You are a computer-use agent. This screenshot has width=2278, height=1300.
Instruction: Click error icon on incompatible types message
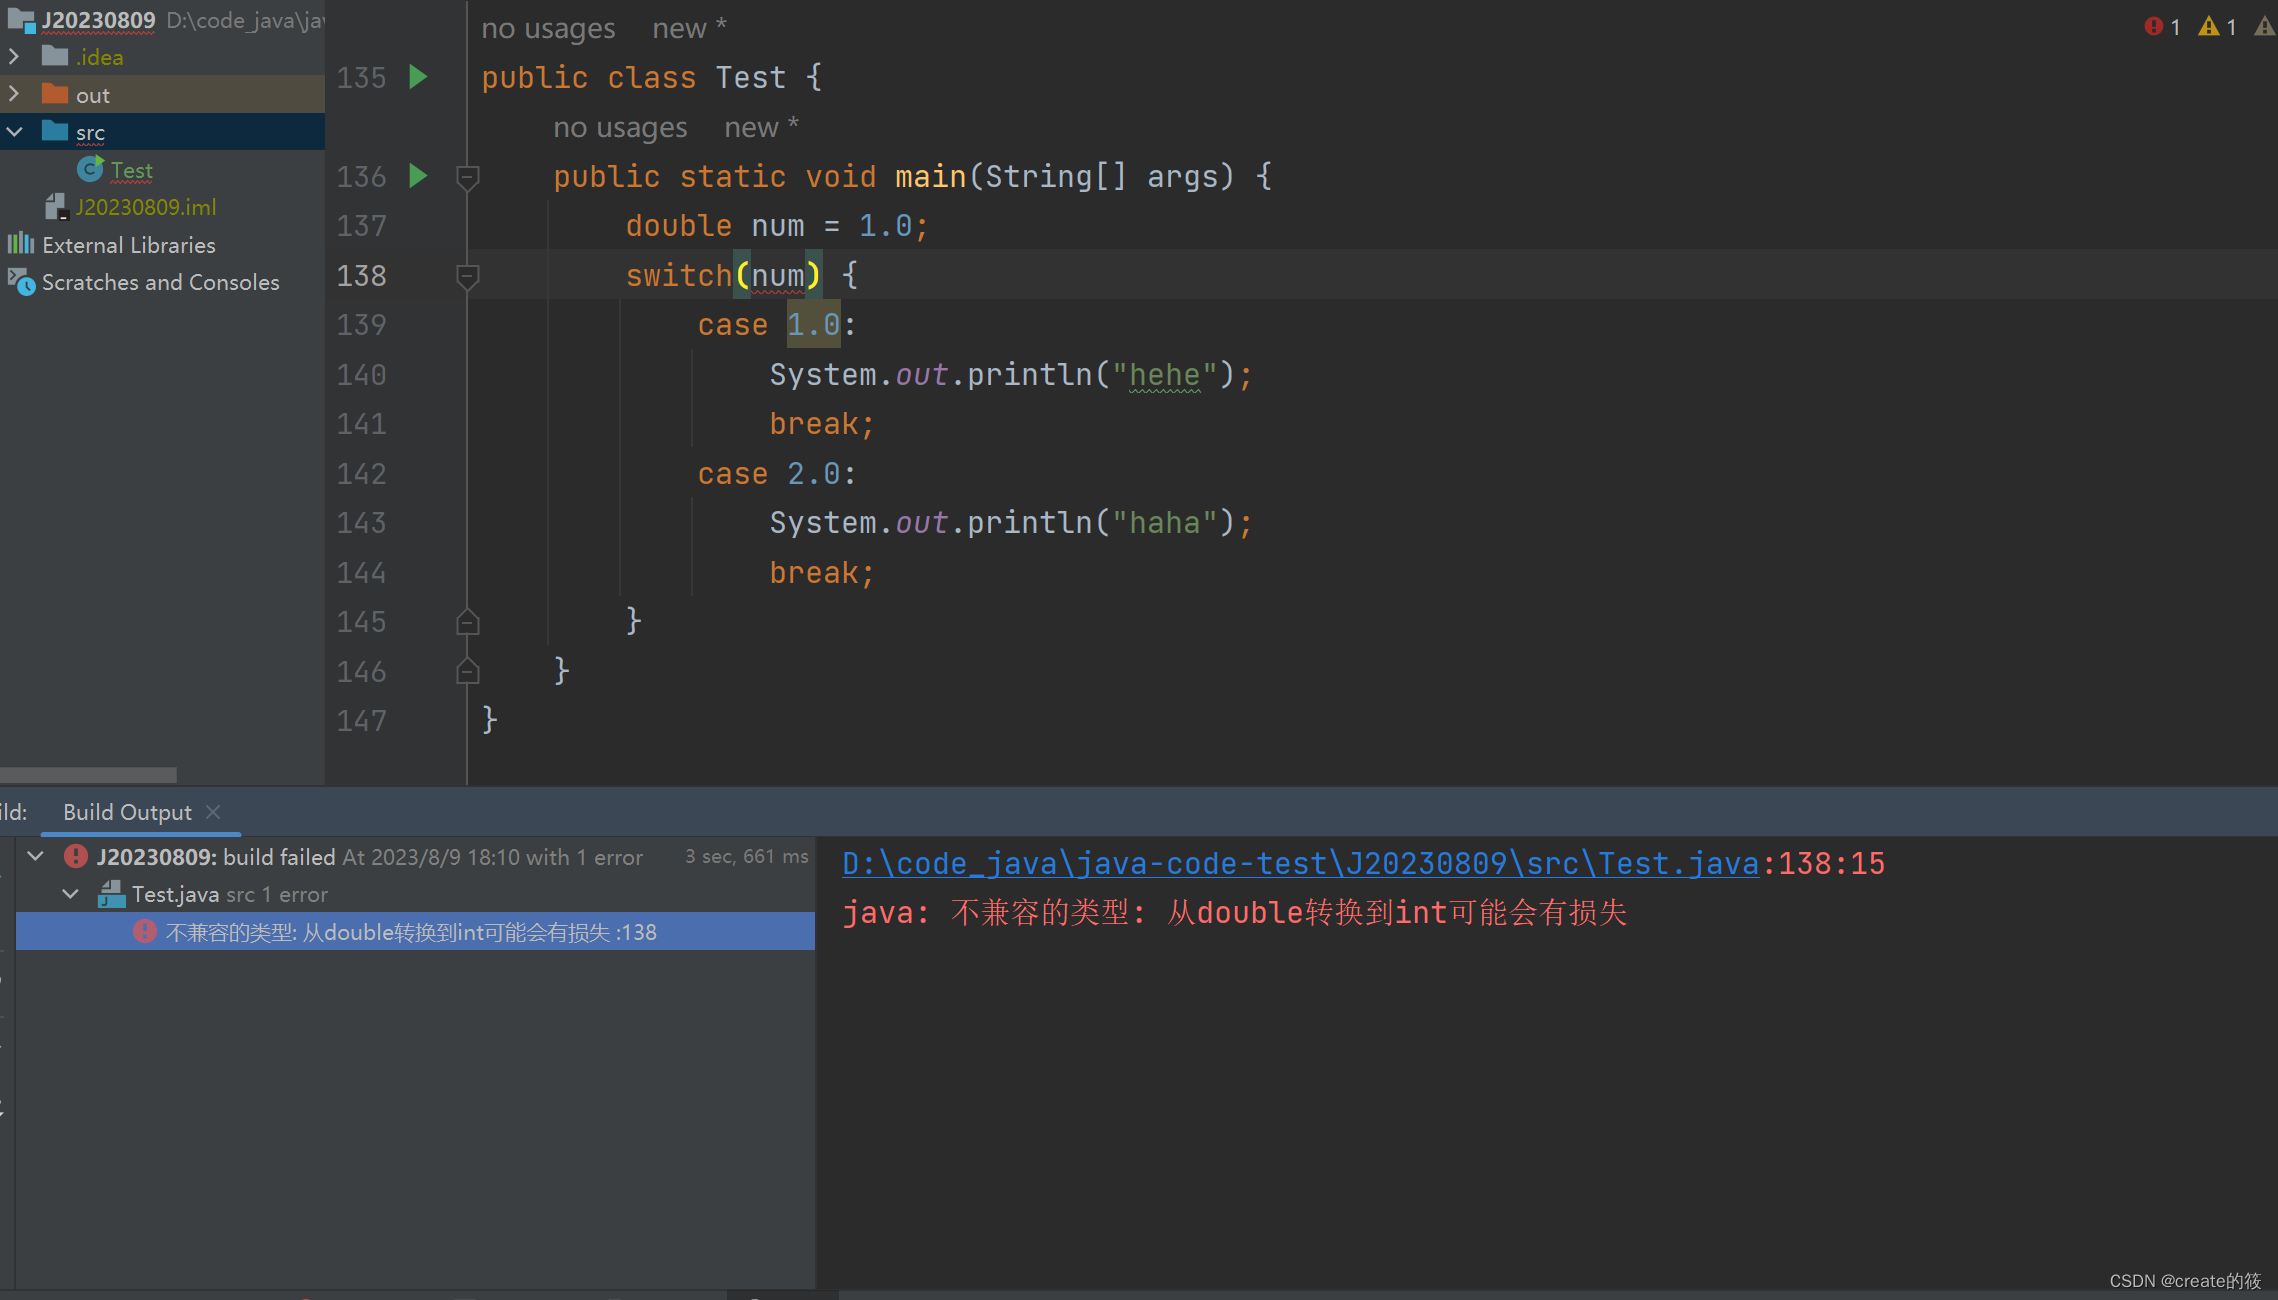pos(145,932)
